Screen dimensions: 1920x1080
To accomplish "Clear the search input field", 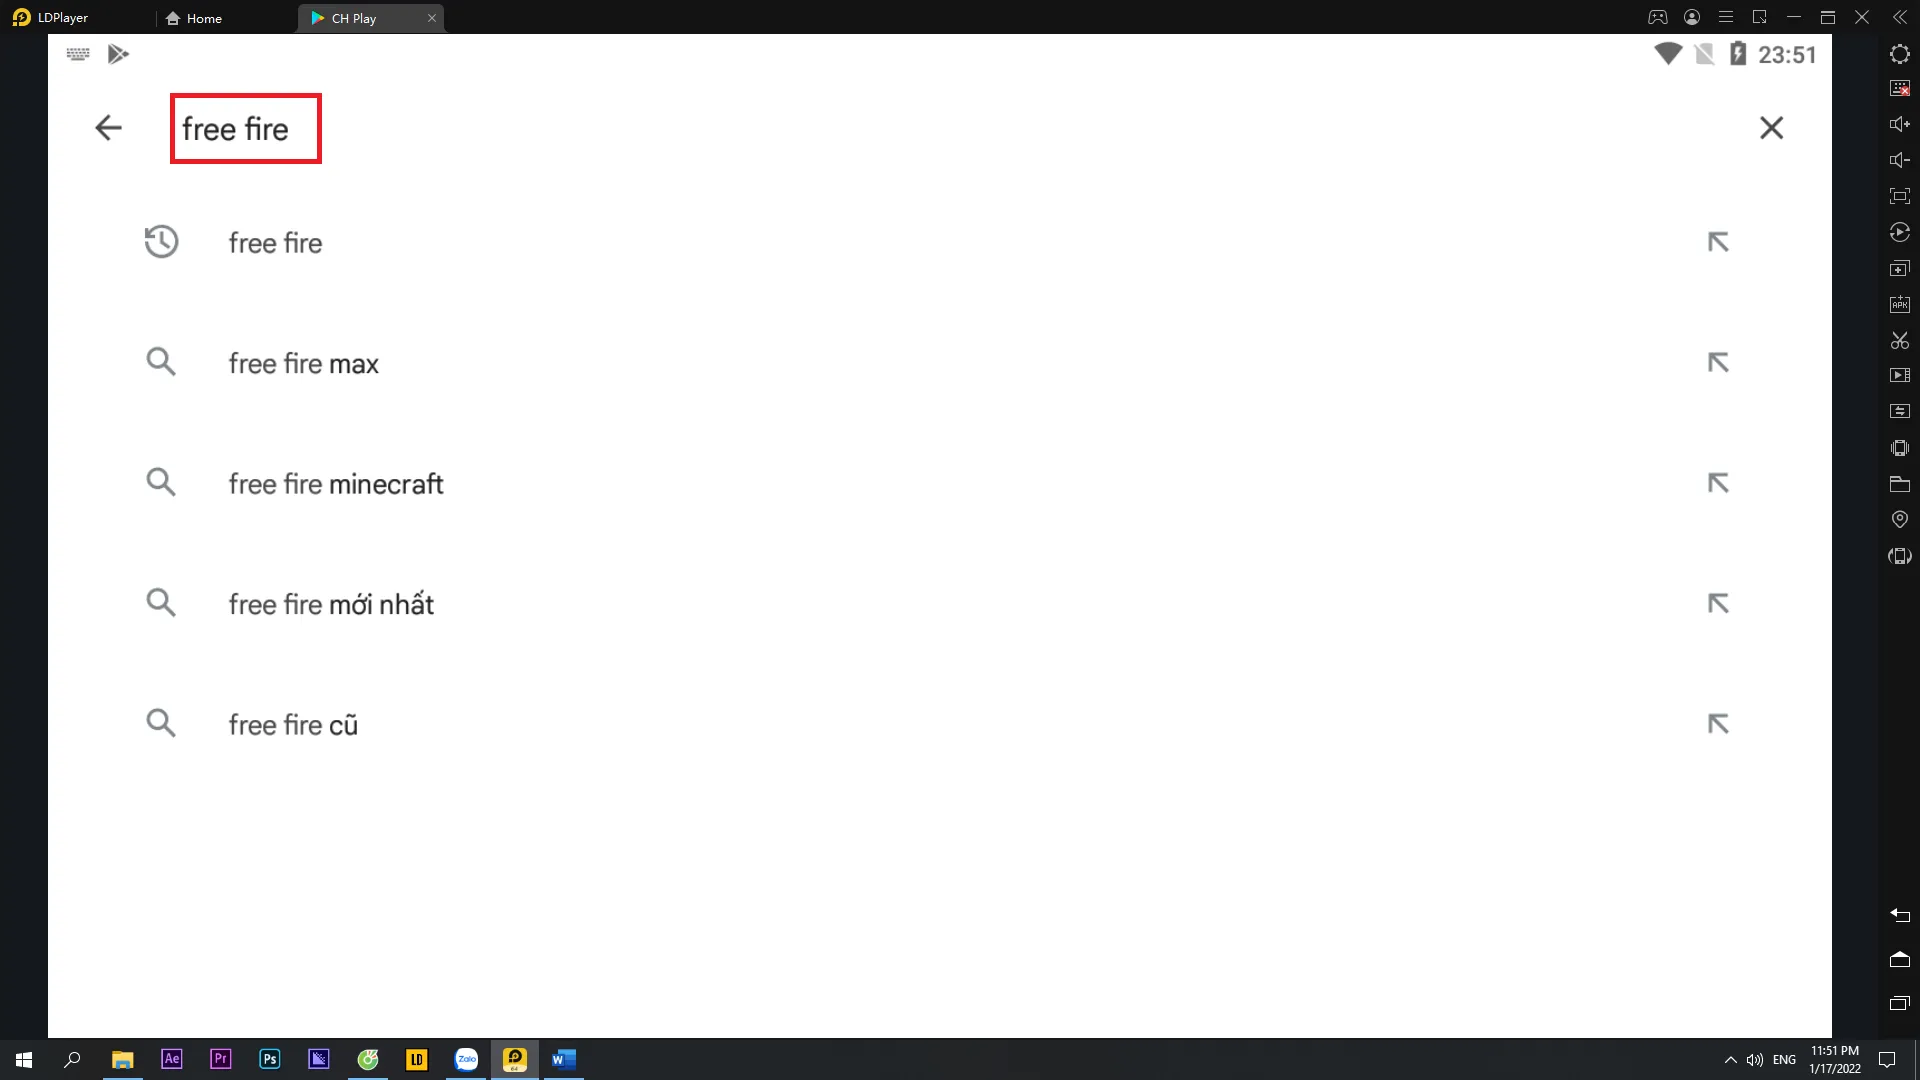I will [x=1772, y=128].
